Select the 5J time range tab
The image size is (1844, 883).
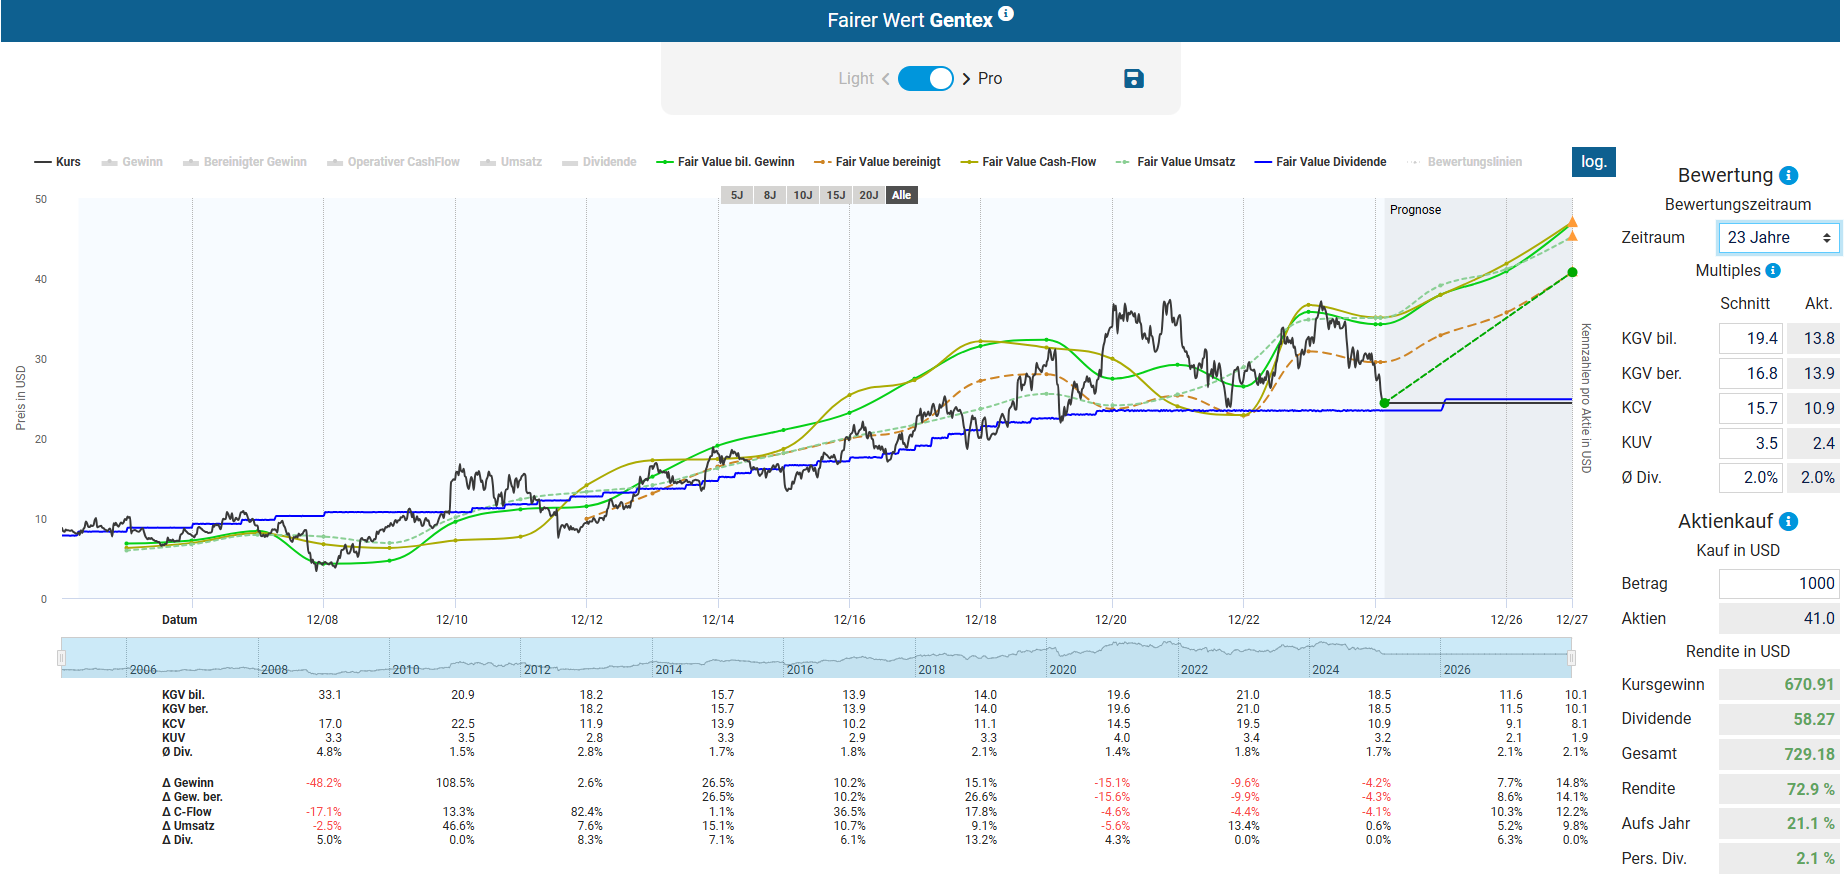(x=737, y=195)
